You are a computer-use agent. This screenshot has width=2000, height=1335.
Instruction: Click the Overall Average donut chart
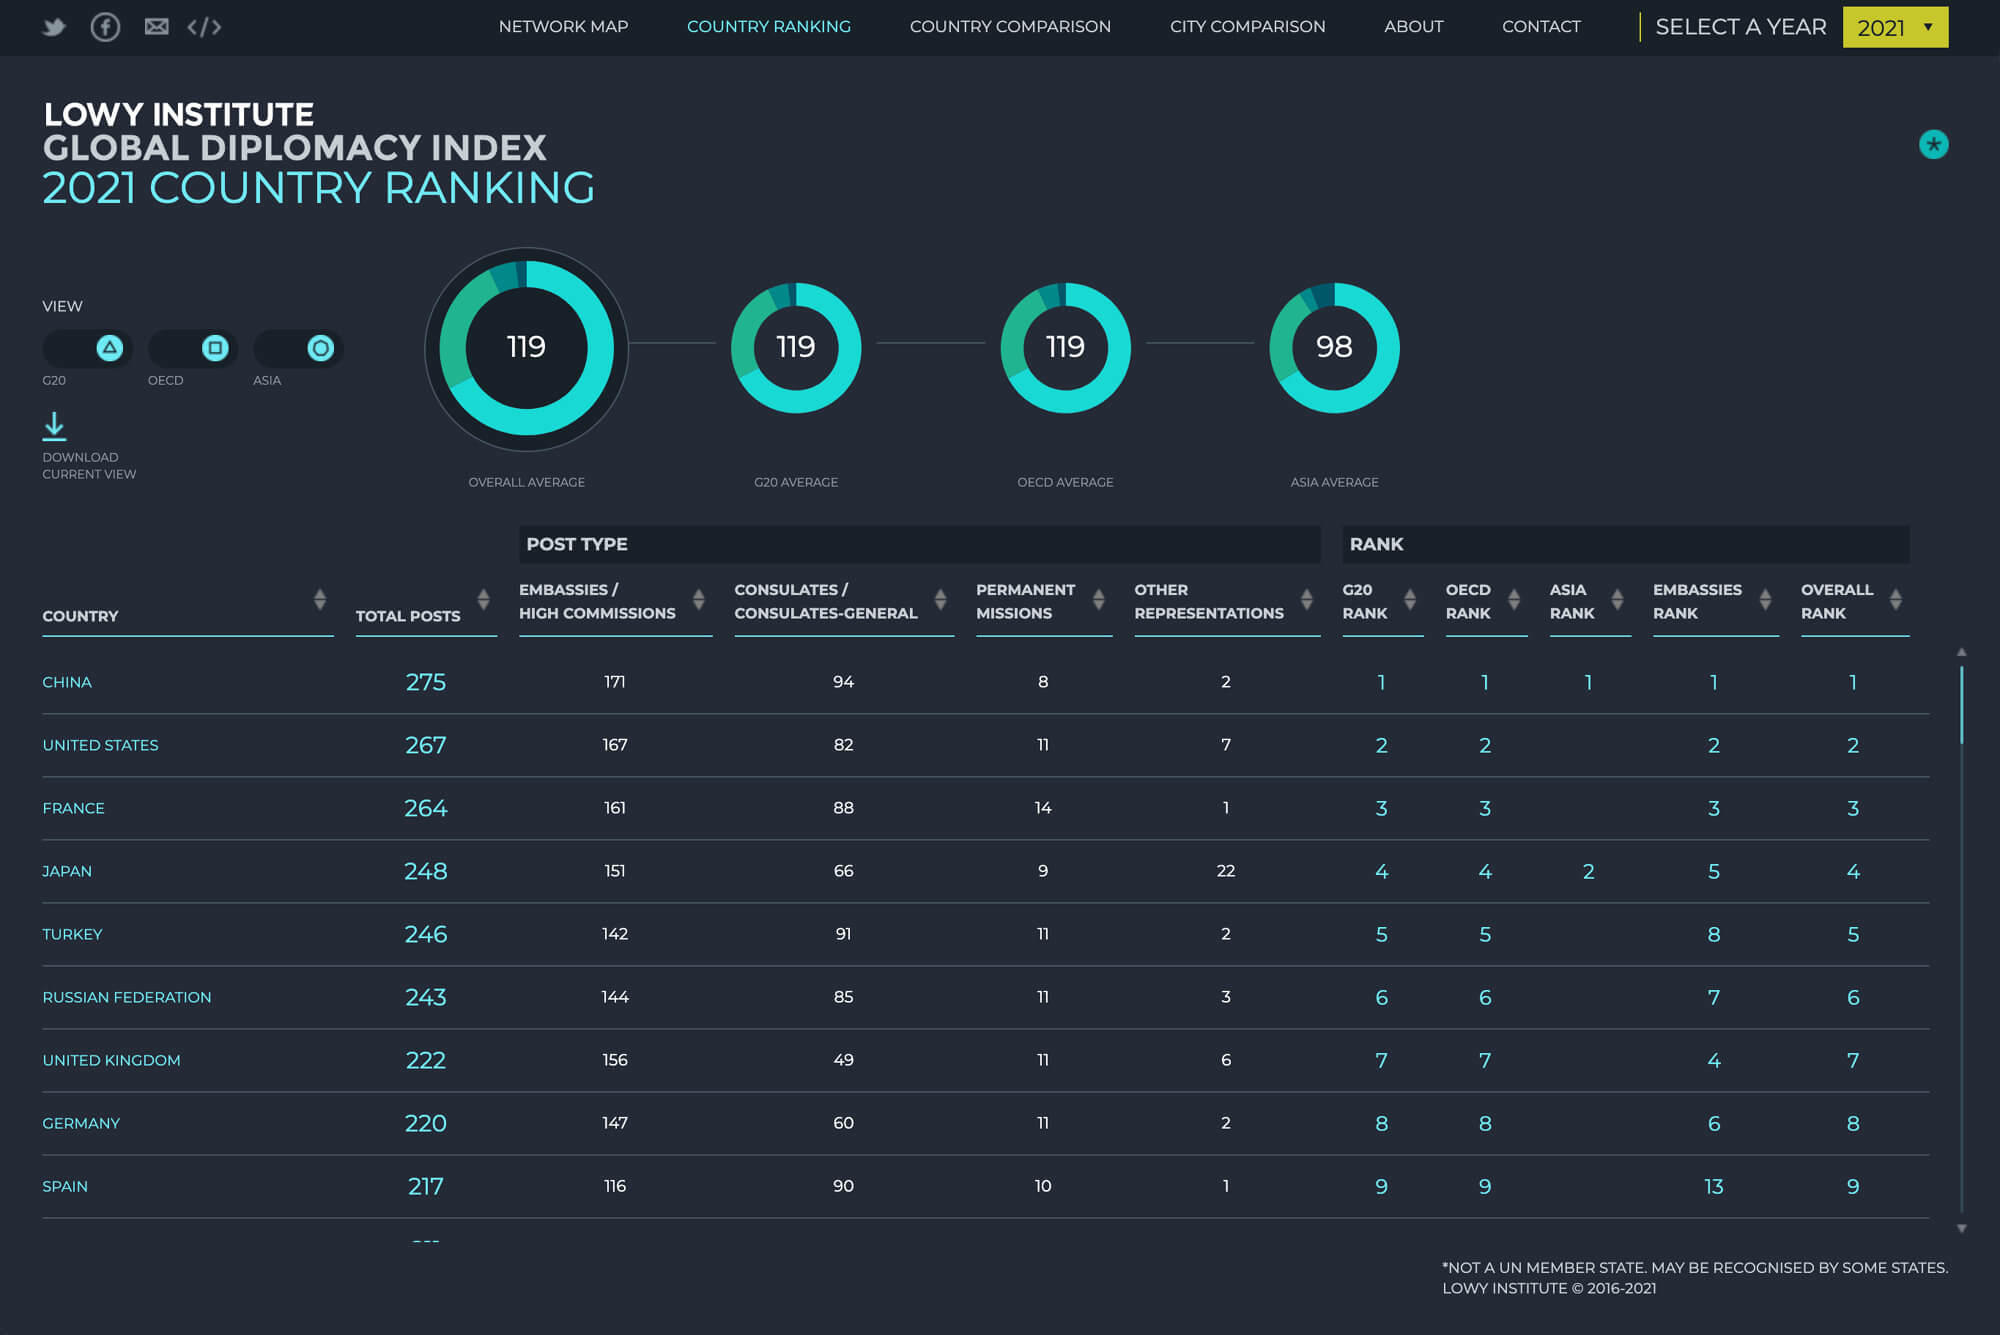527,348
